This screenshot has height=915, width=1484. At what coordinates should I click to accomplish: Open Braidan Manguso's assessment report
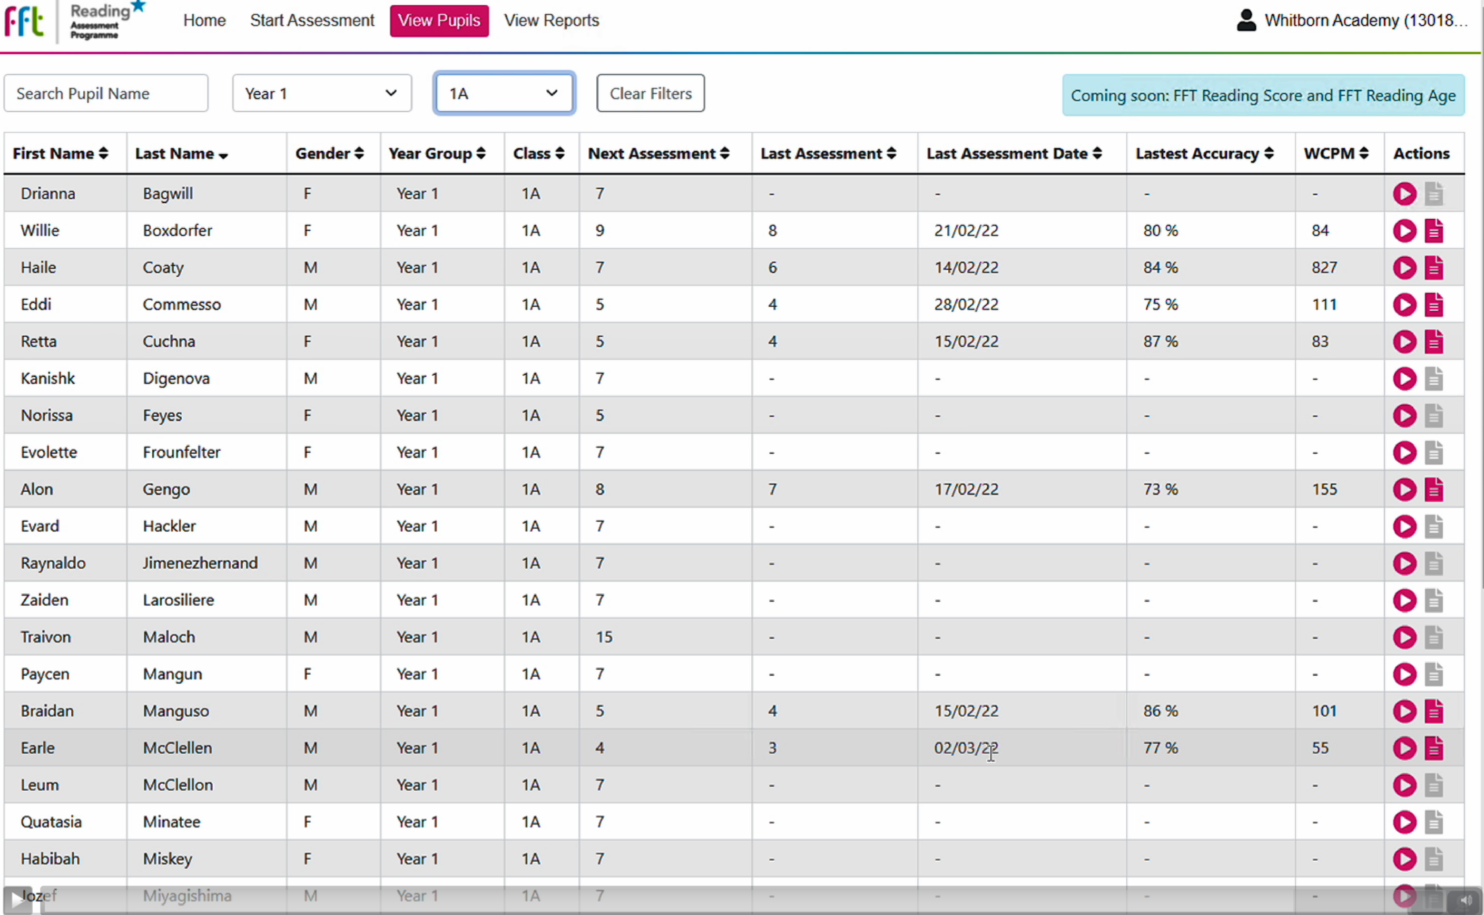pyautogui.click(x=1434, y=711)
